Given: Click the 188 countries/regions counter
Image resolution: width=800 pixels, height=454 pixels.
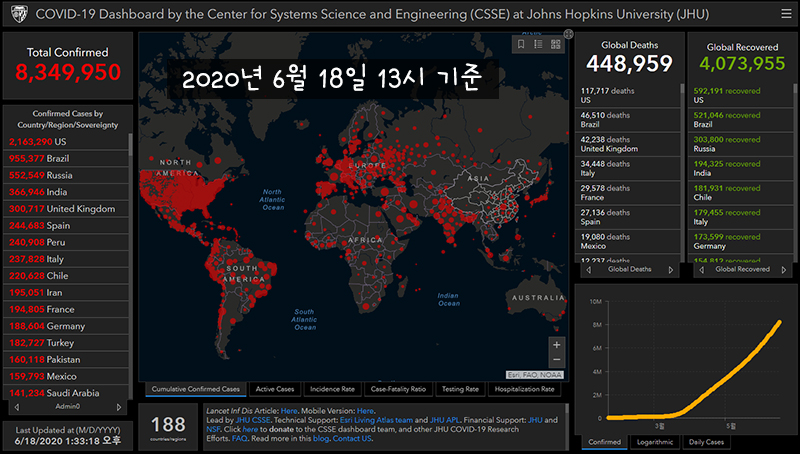Looking at the screenshot, I should 168,427.
